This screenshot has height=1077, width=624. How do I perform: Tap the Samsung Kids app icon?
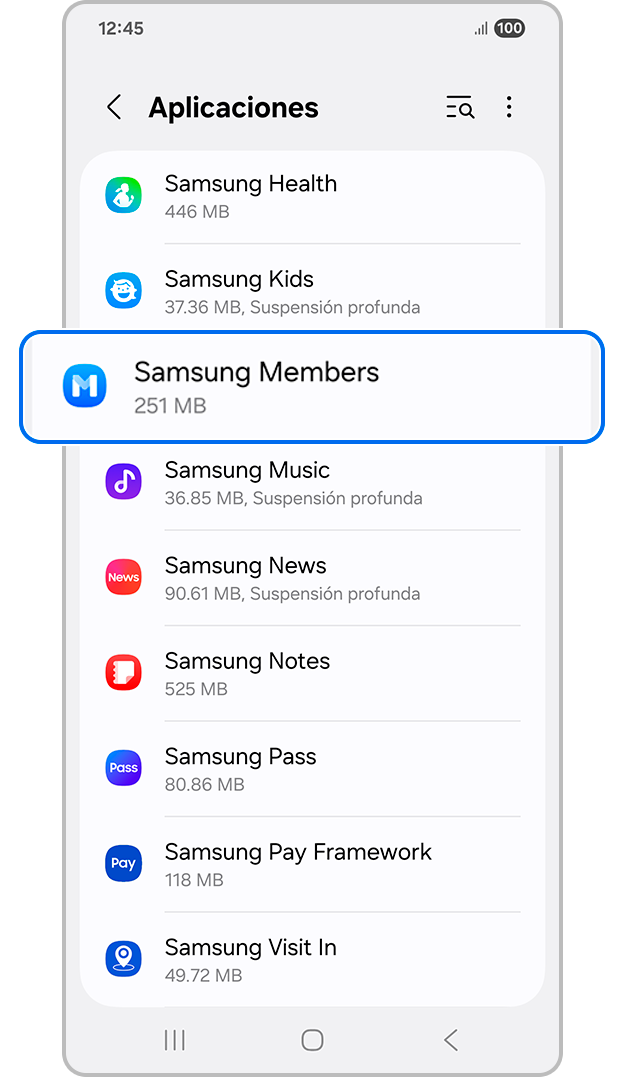click(x=124, y=291)
